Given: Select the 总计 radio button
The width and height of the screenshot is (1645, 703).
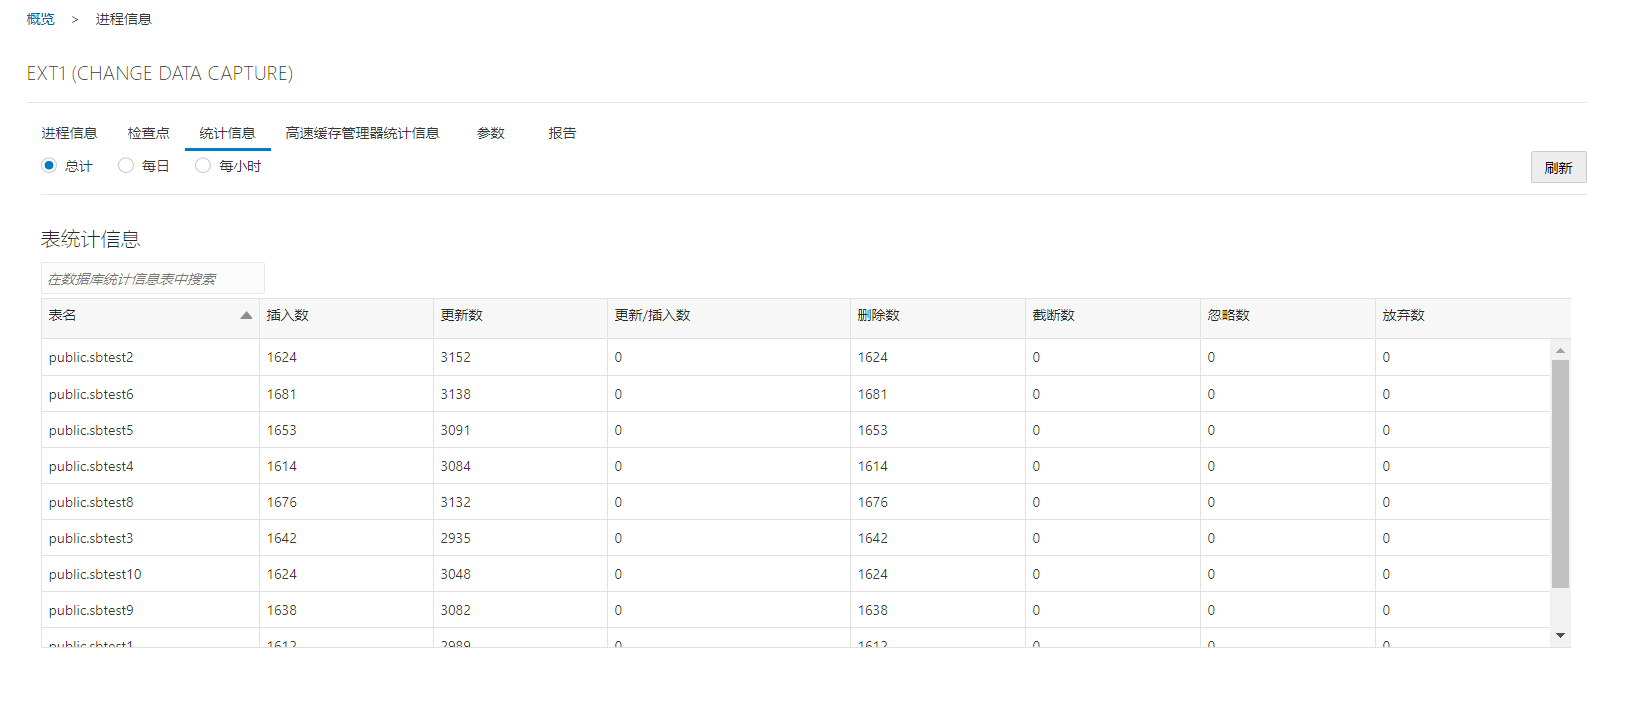Looking at the screenshot, I should (x=49, y=166).
